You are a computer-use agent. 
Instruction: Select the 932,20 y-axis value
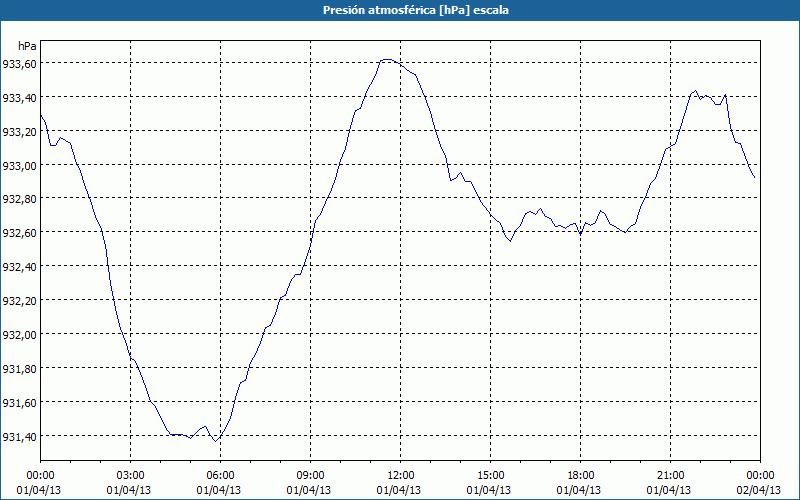pyautogui.click(x=19, y=301)
